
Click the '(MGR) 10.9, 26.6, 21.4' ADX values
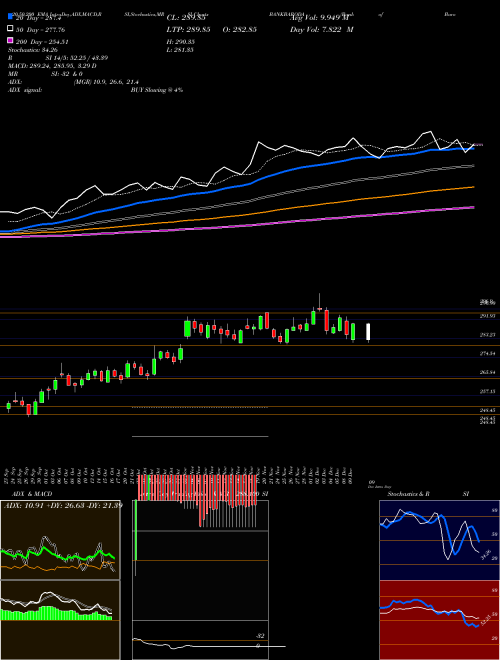coord(106,82)
